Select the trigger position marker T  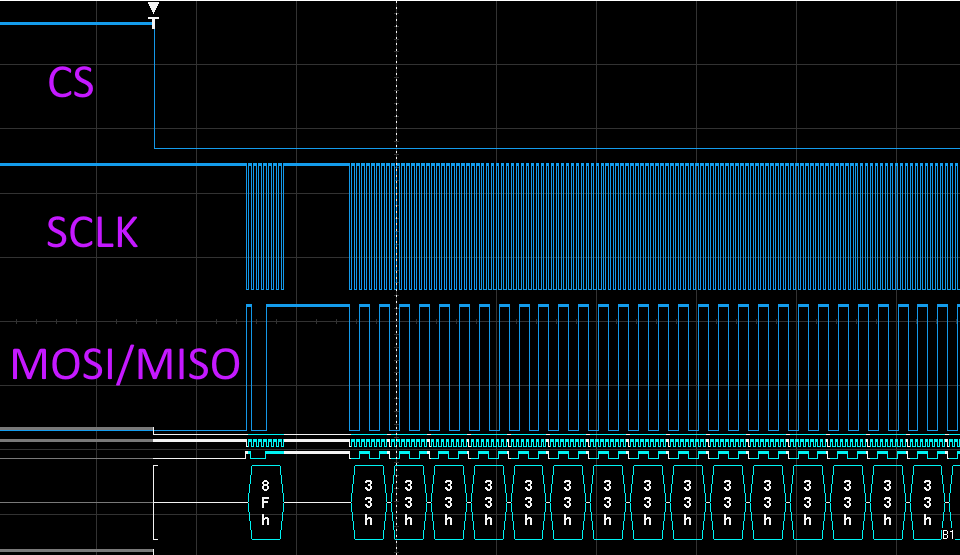[154, 23]
